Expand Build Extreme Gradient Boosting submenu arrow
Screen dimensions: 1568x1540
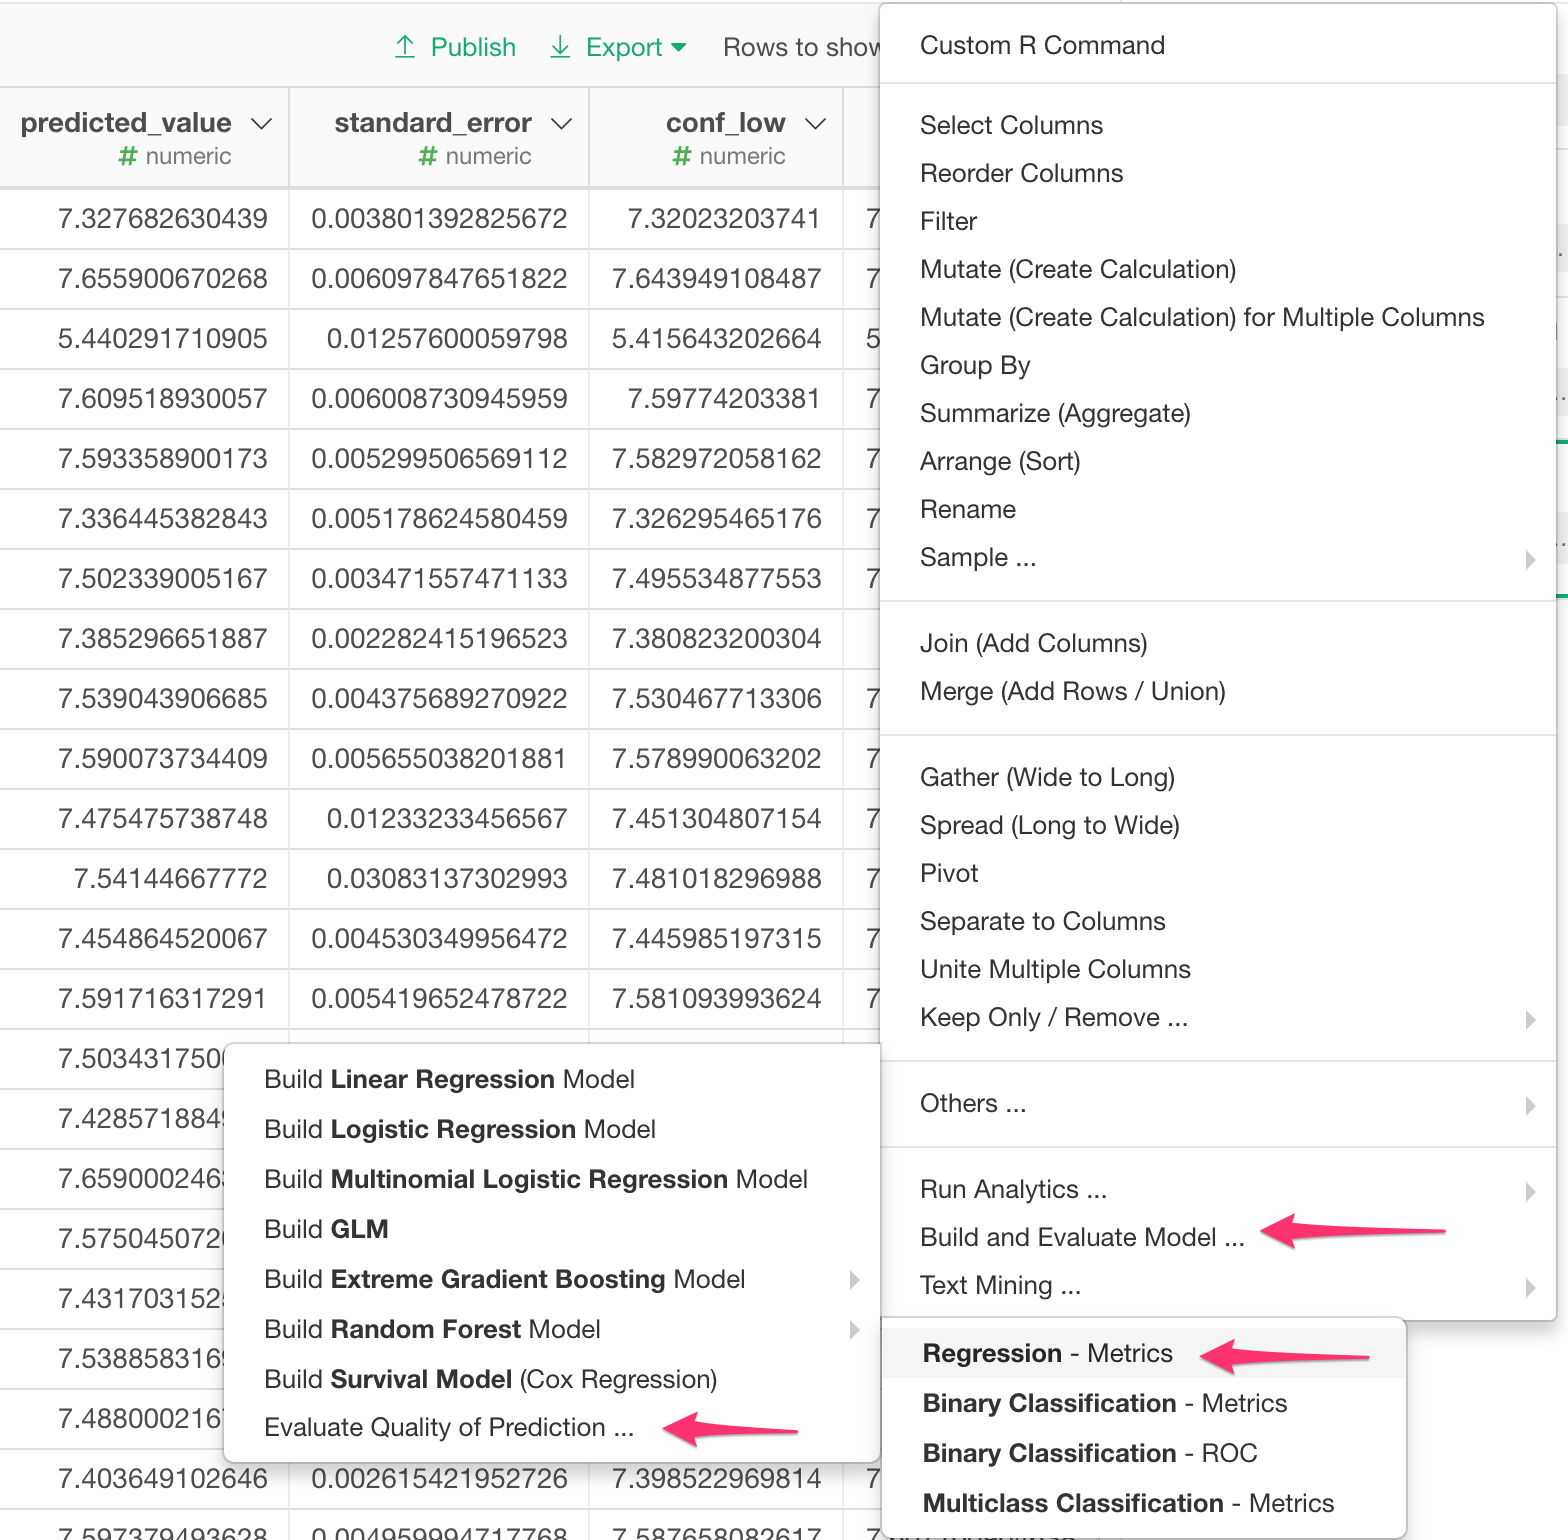pos(854,1279)
